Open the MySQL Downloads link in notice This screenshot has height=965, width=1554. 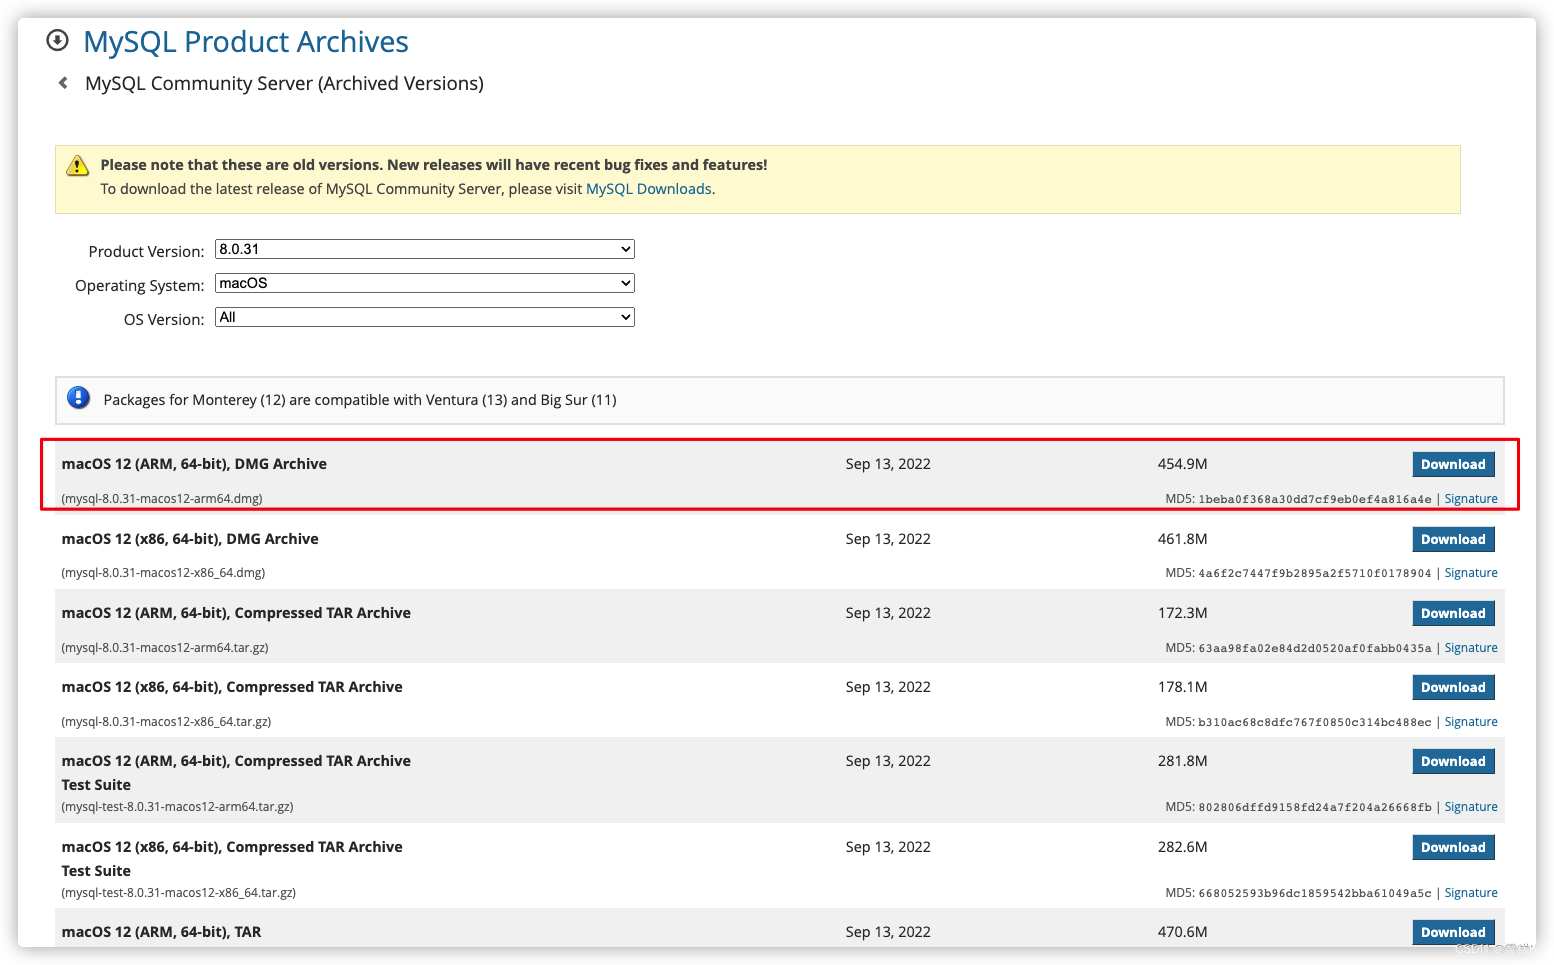649,189
